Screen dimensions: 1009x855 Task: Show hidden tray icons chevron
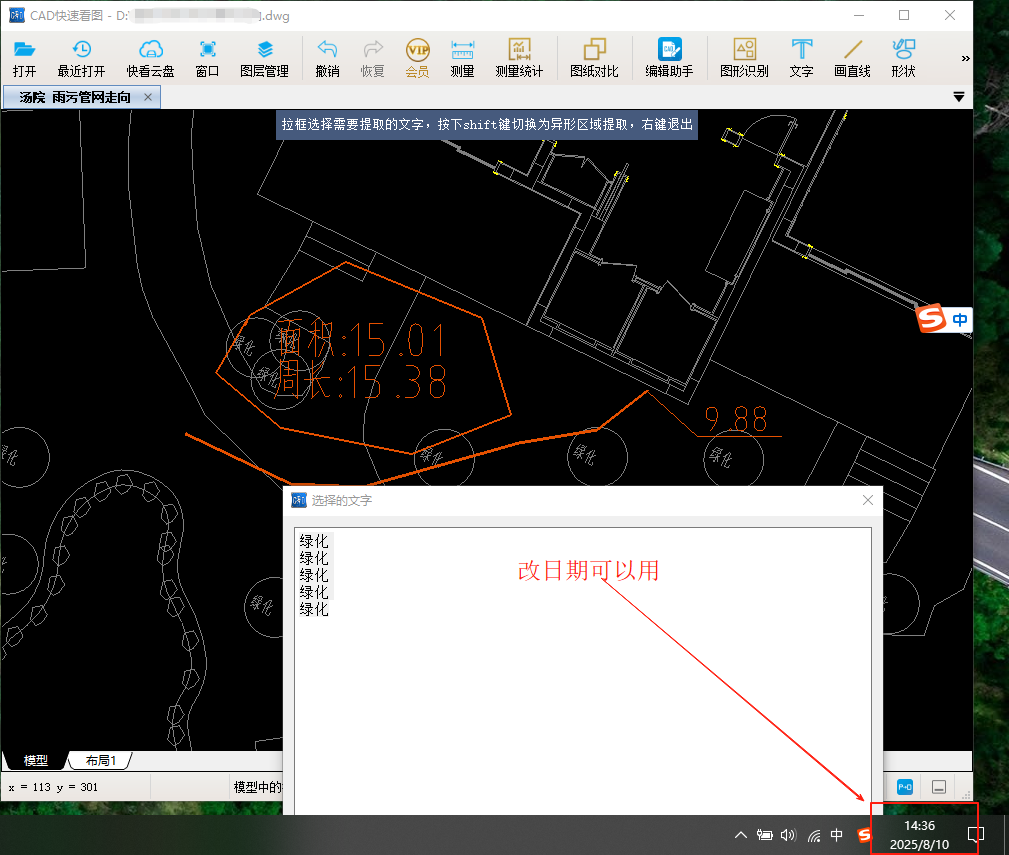741,835
